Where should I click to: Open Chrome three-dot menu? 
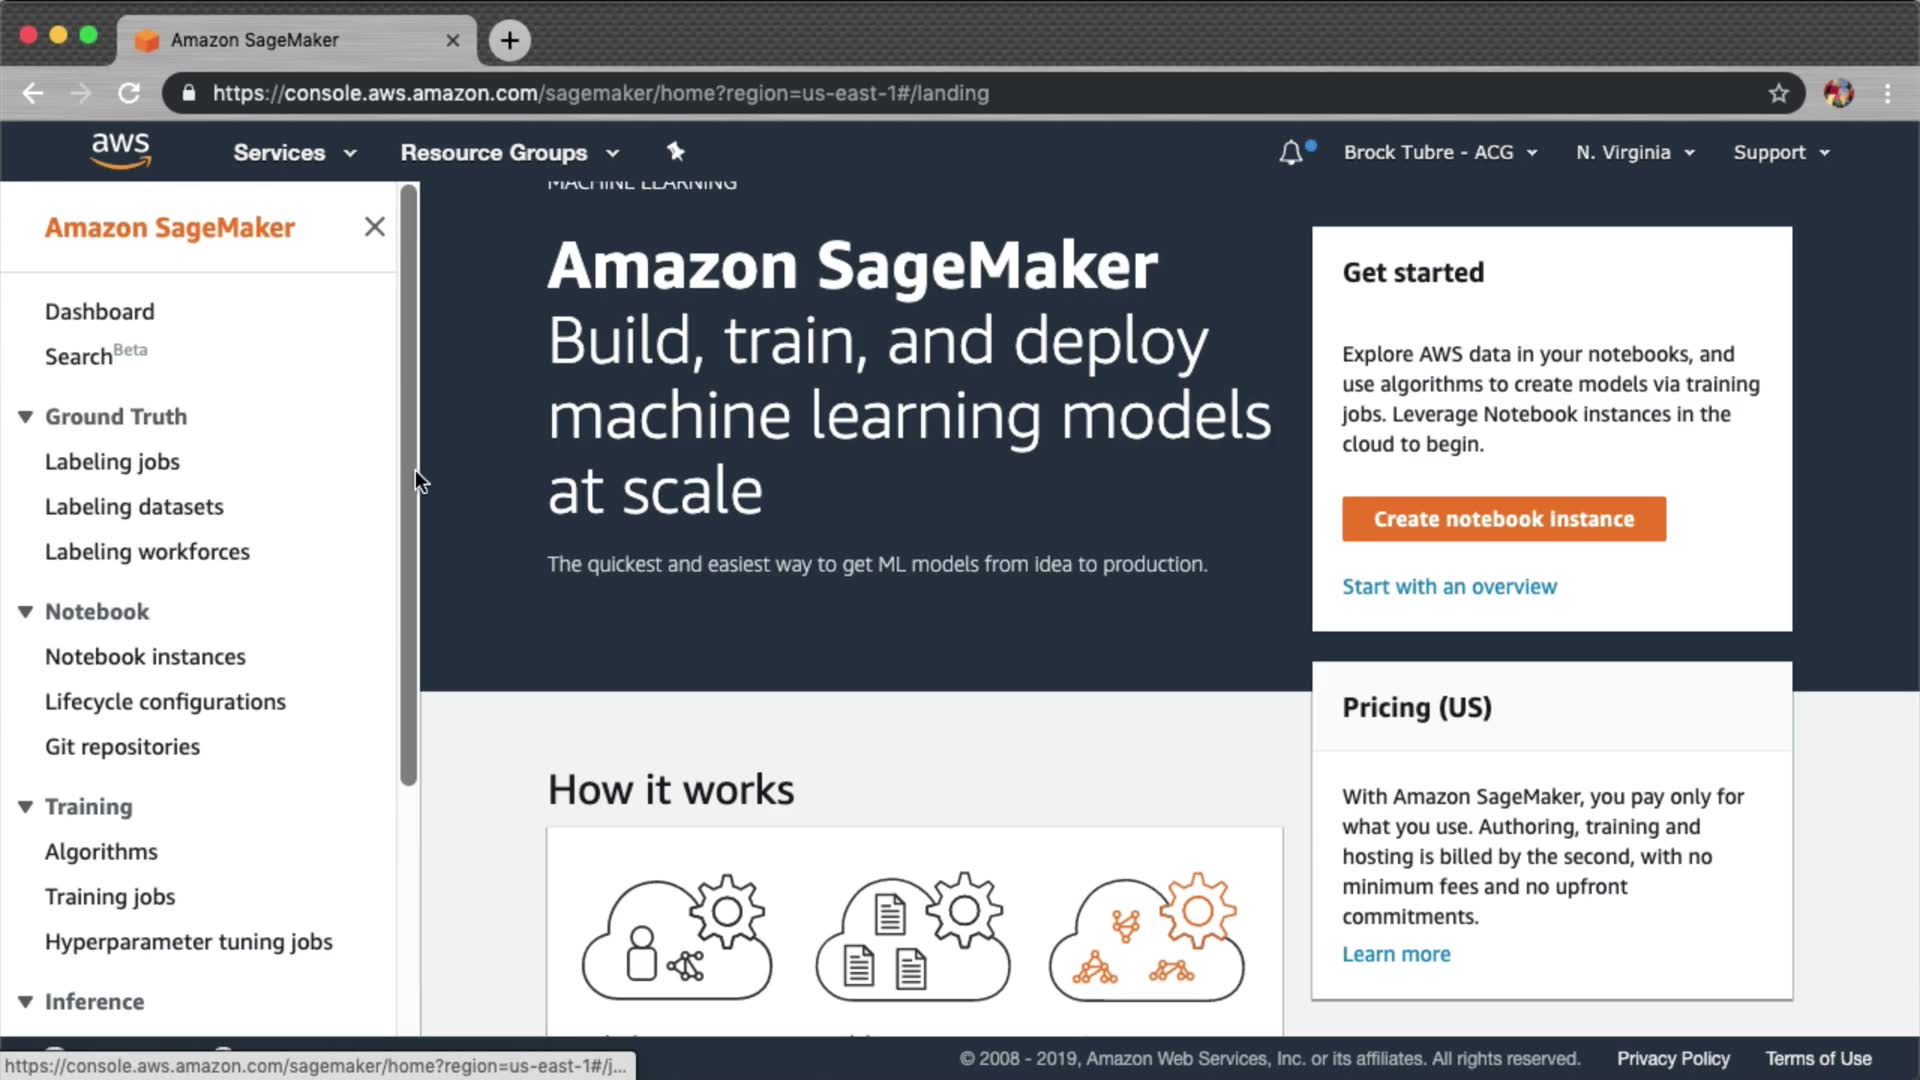point(1887,93)
